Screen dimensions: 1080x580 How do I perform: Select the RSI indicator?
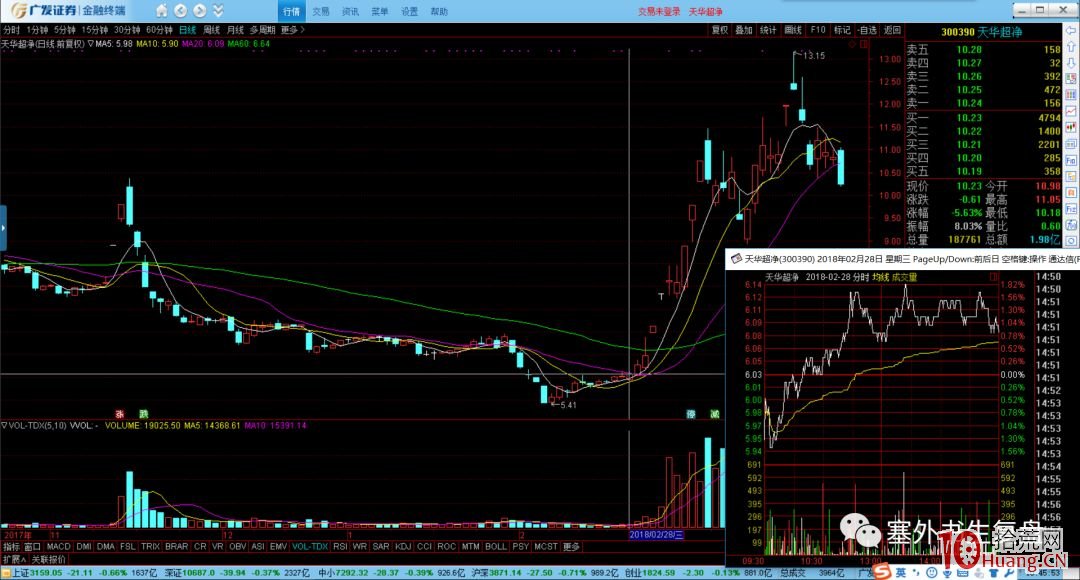click(340, 546)
